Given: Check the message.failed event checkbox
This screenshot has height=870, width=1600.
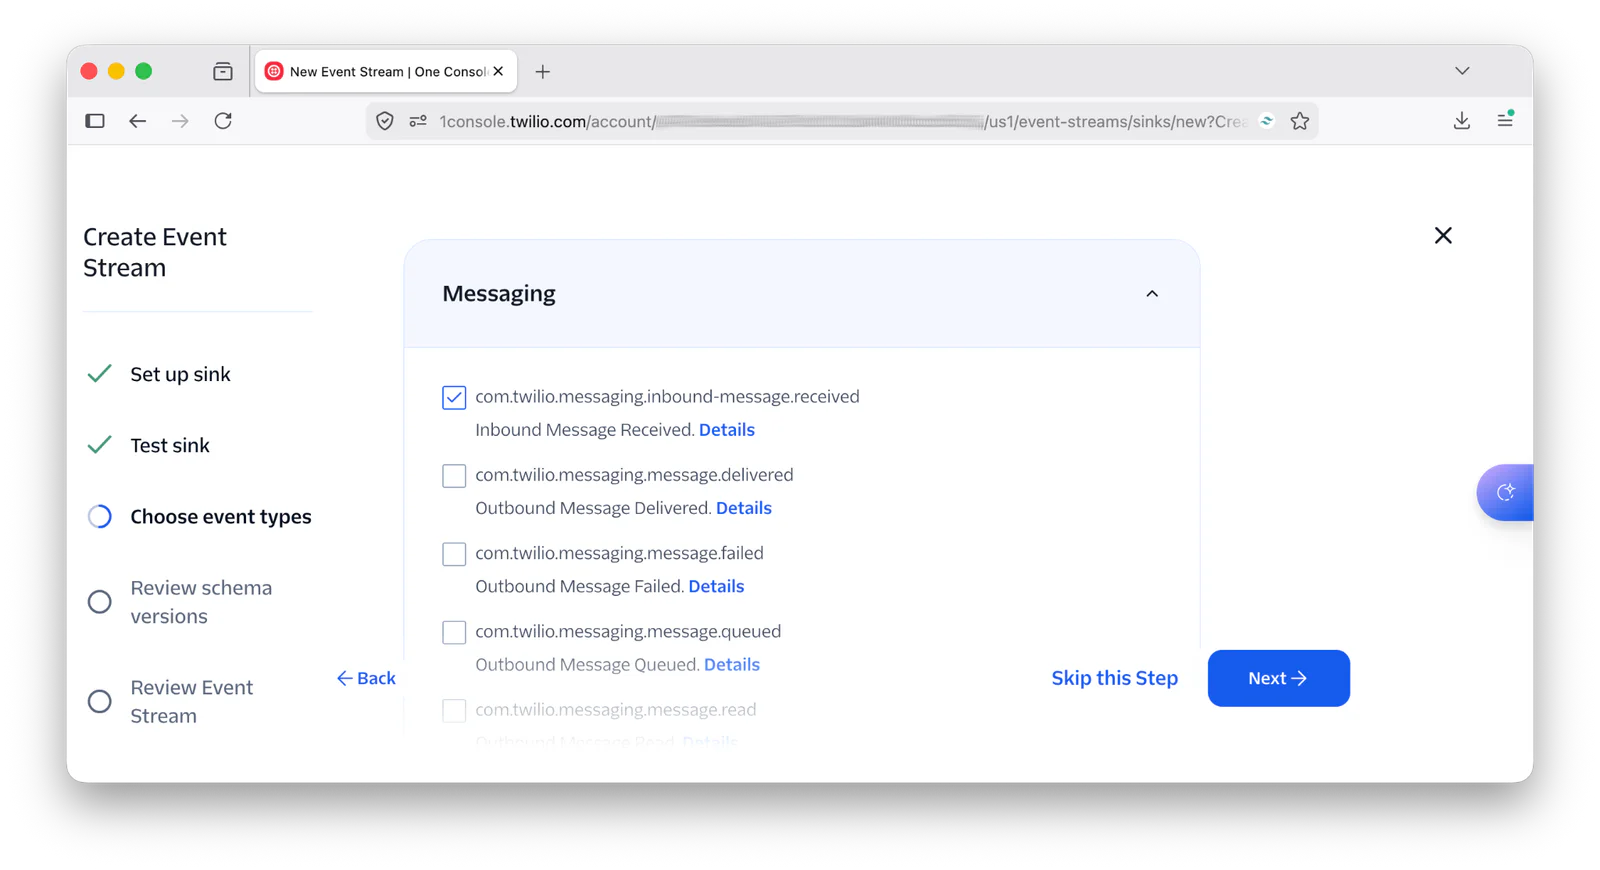Looking at the screenshot, I should tap(454, 554).
